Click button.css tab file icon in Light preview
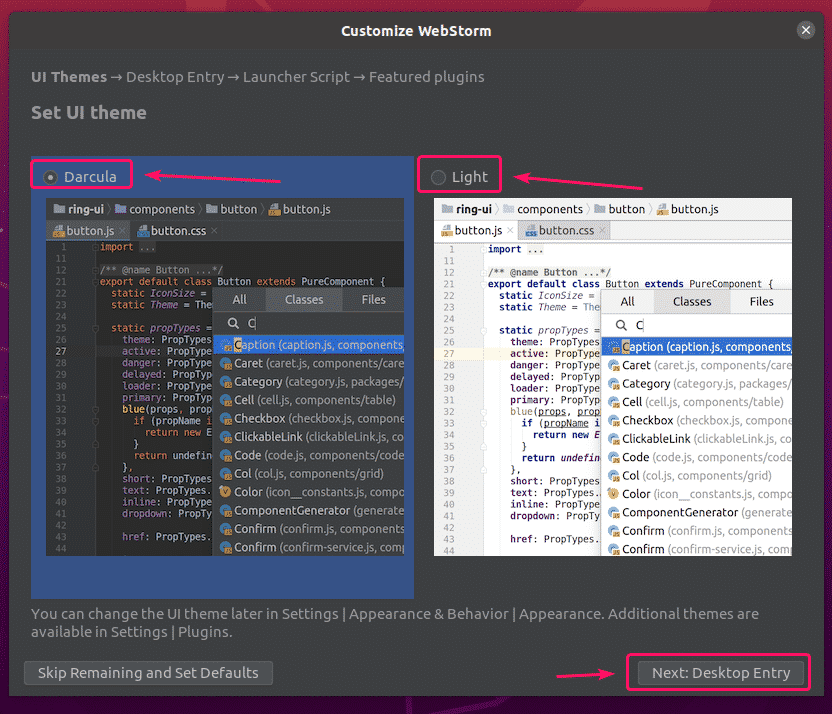832x714 pixels. coord(531,231)
